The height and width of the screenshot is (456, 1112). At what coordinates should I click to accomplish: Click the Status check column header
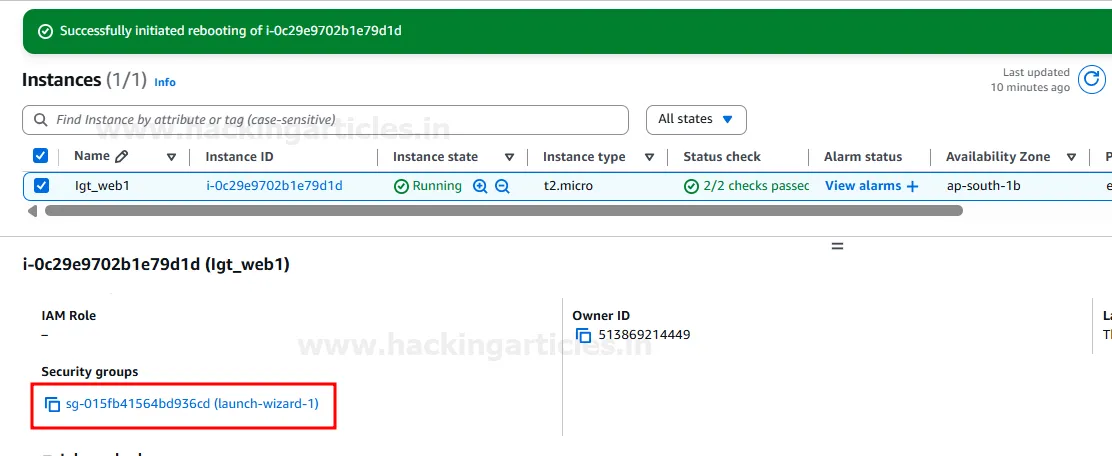click(722, 157)
